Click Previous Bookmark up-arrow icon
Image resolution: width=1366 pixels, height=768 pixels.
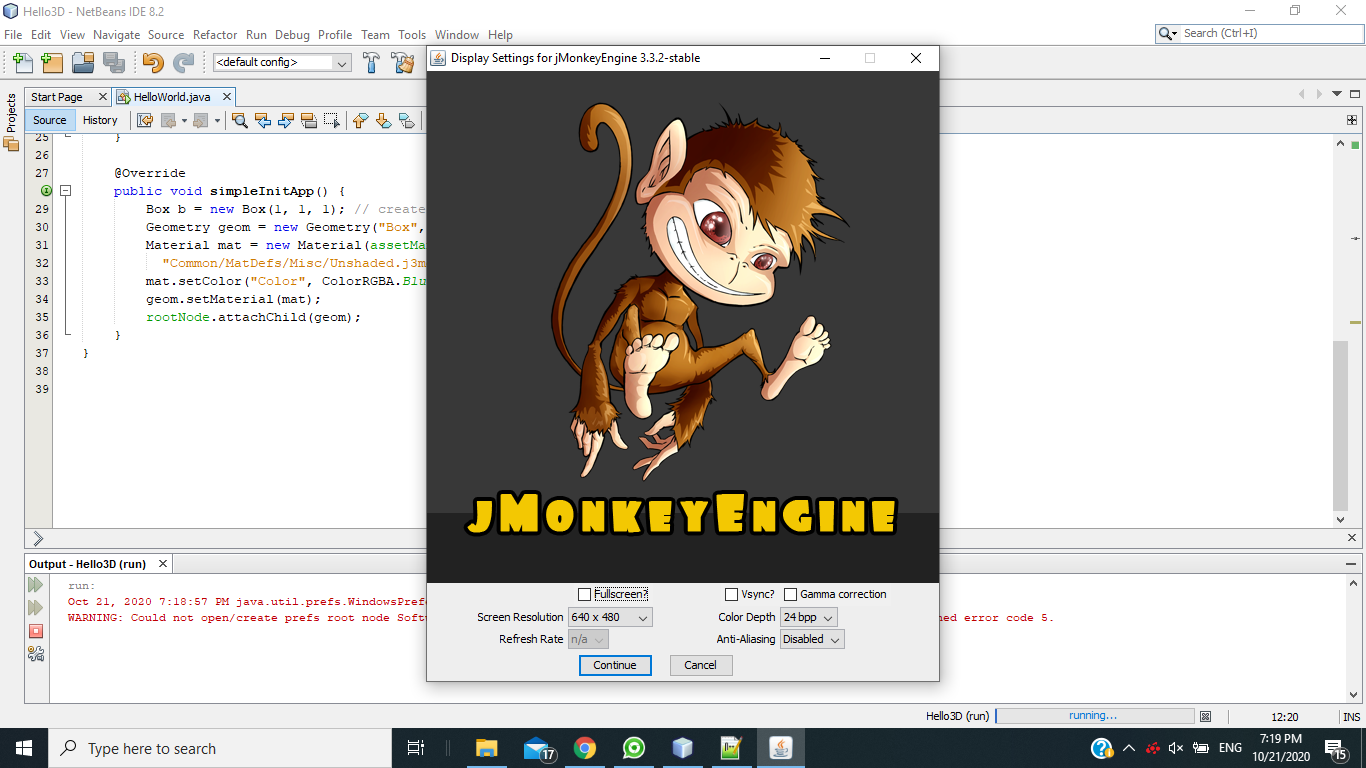pos(361,120)
